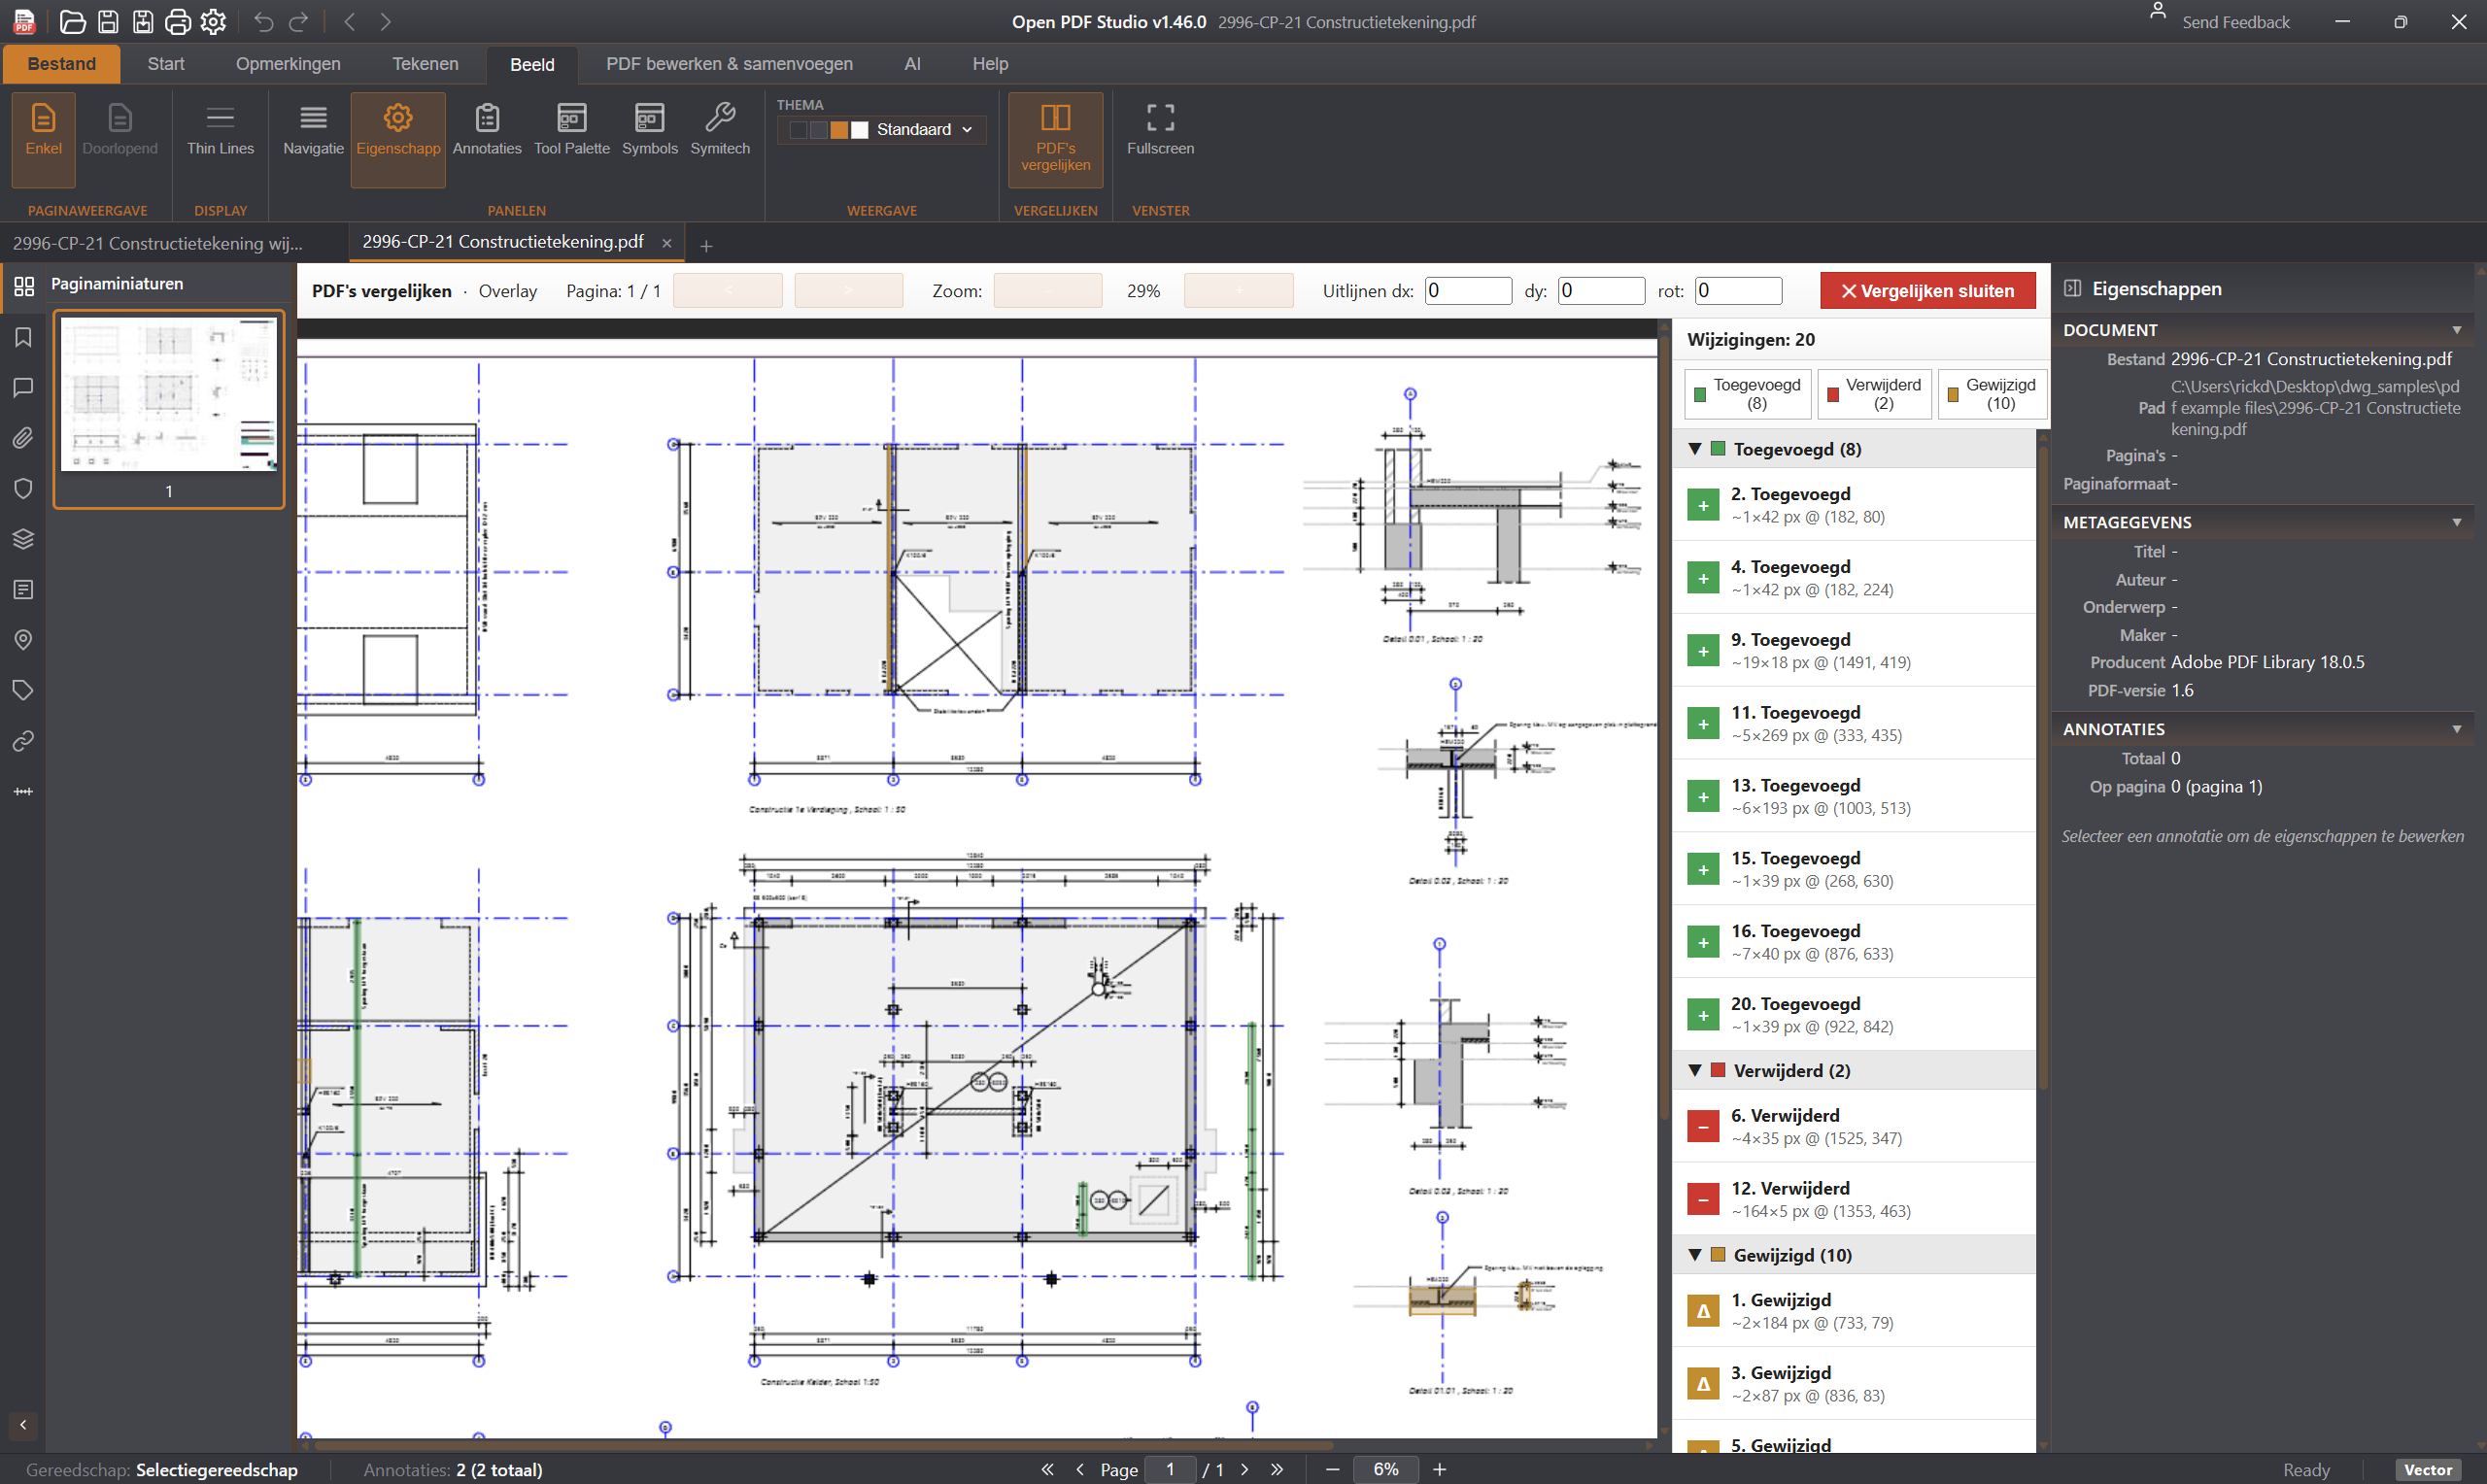2487x1484 pixels.
Task: Select the white theme swatch
Action: click(x=859, y=130)
